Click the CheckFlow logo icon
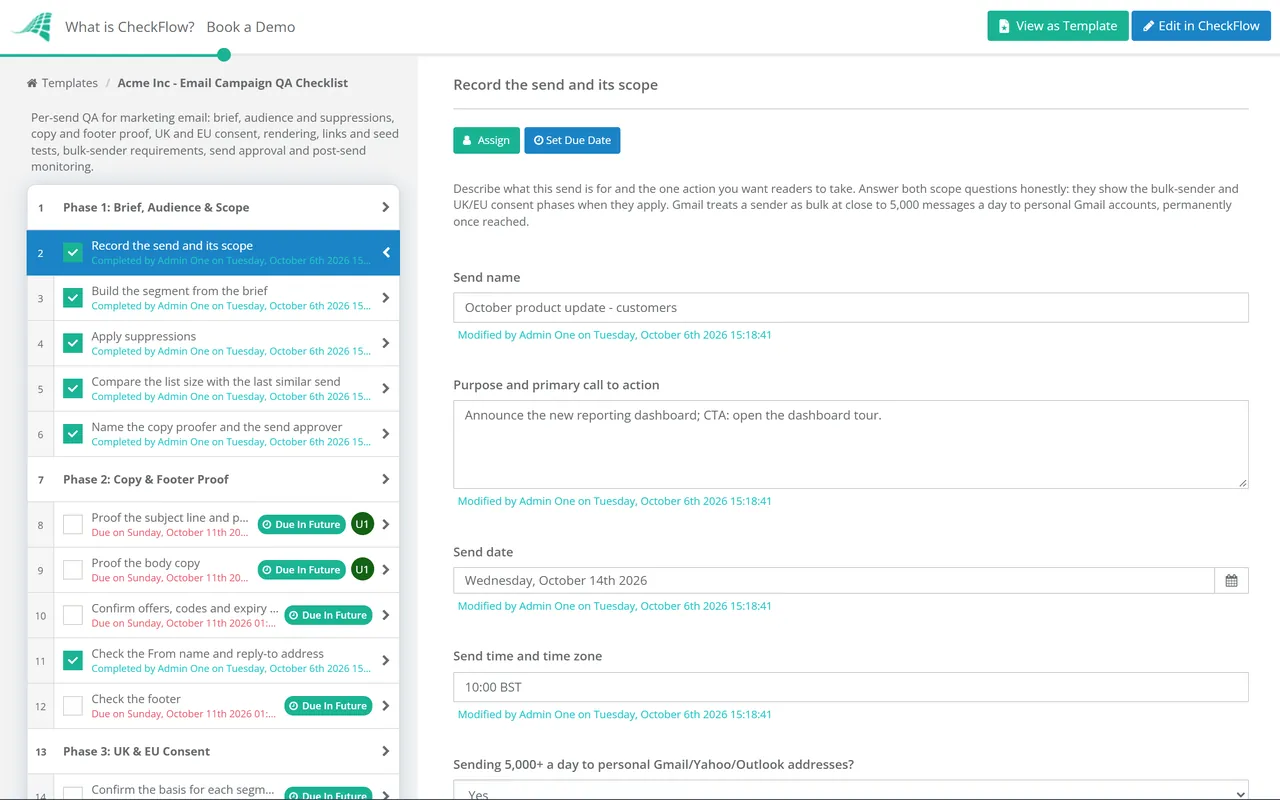 coord(31,26)
